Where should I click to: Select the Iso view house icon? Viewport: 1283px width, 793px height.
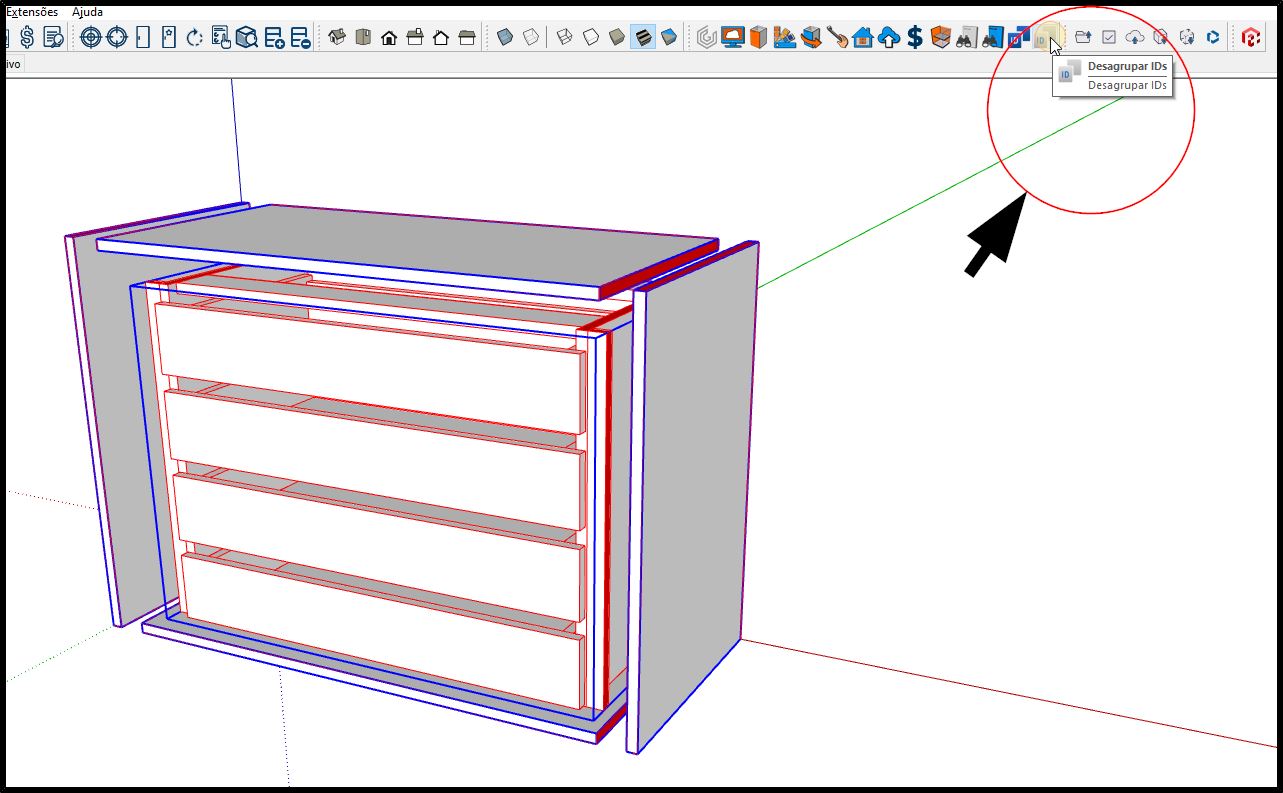(x=337, y=38)
